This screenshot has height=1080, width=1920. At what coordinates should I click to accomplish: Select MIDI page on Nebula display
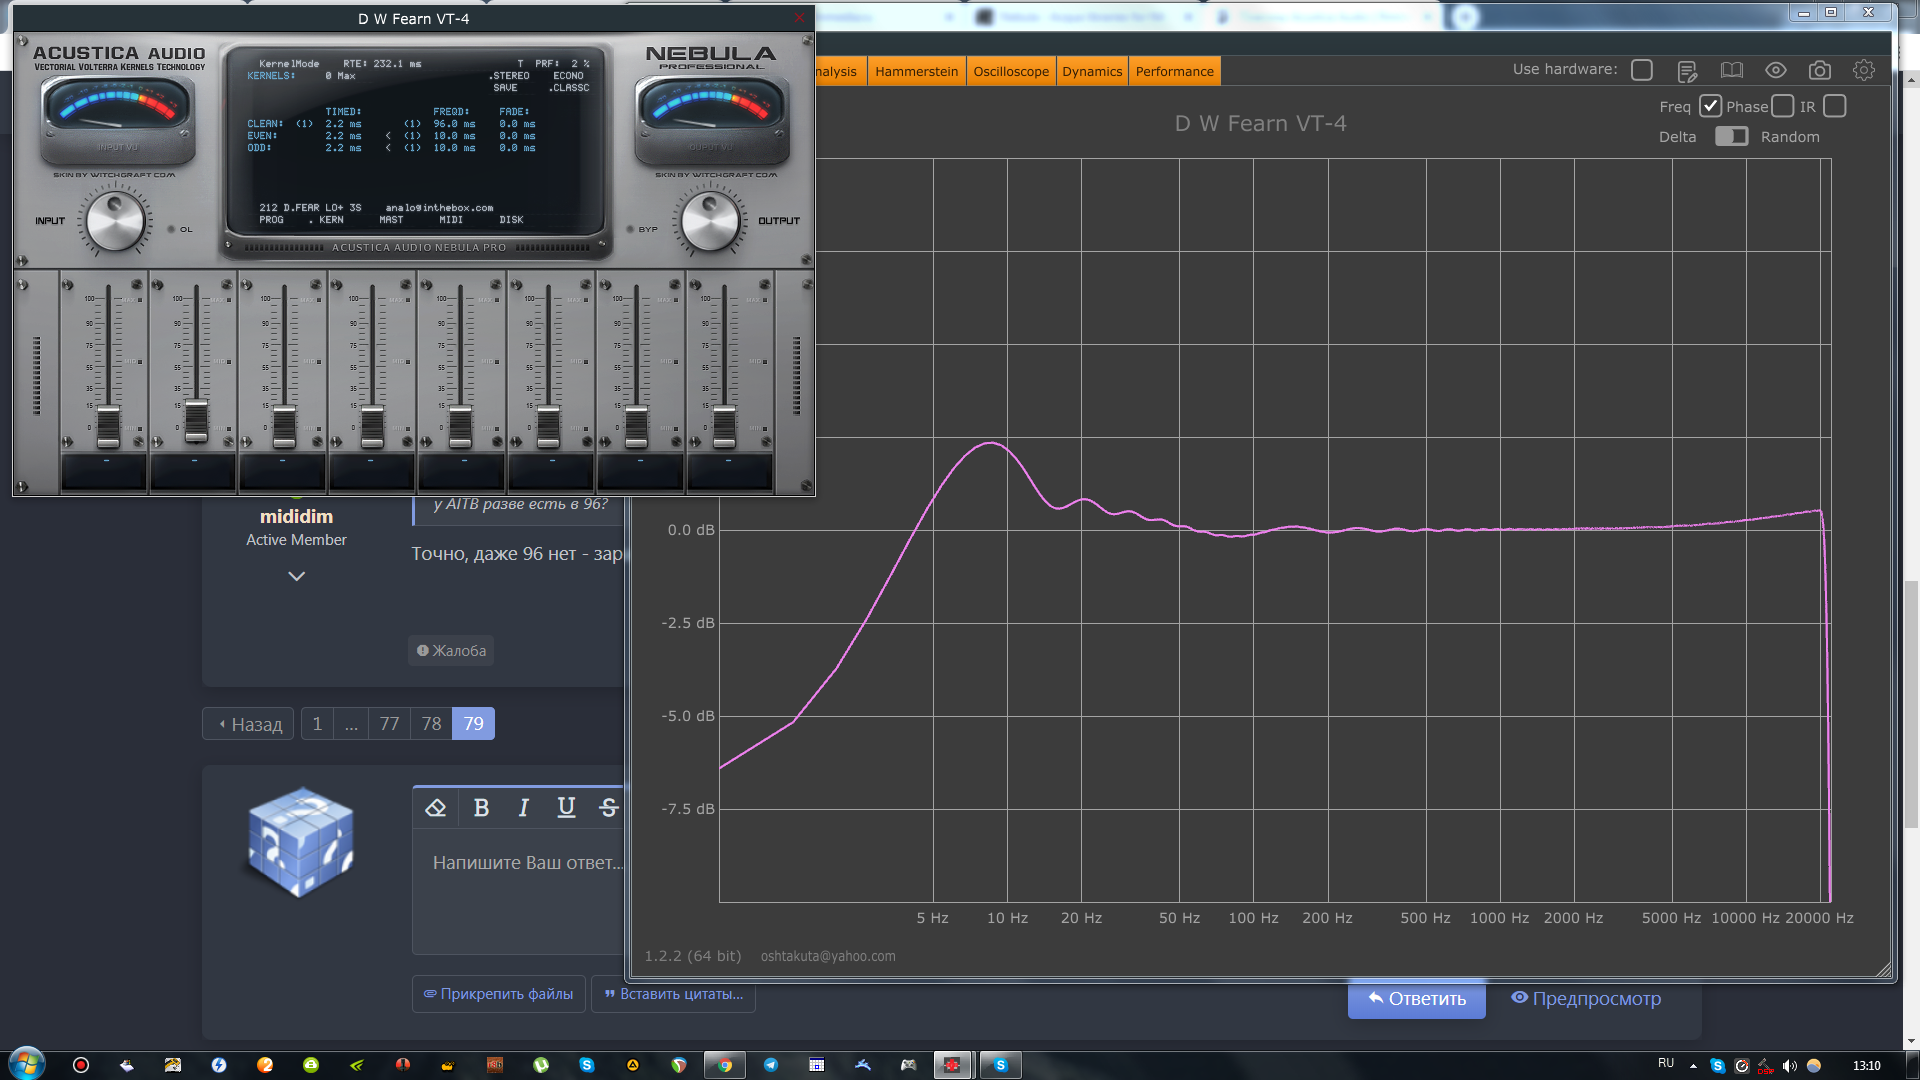click(x=451, y=220)
